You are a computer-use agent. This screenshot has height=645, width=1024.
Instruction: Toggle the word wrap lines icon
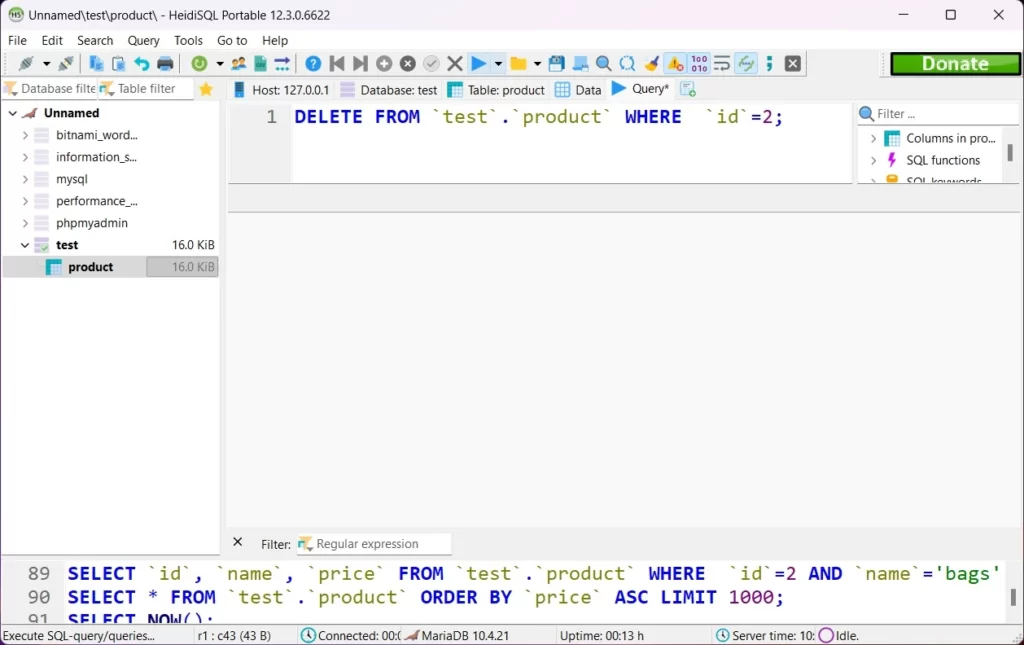coord(722,63)
